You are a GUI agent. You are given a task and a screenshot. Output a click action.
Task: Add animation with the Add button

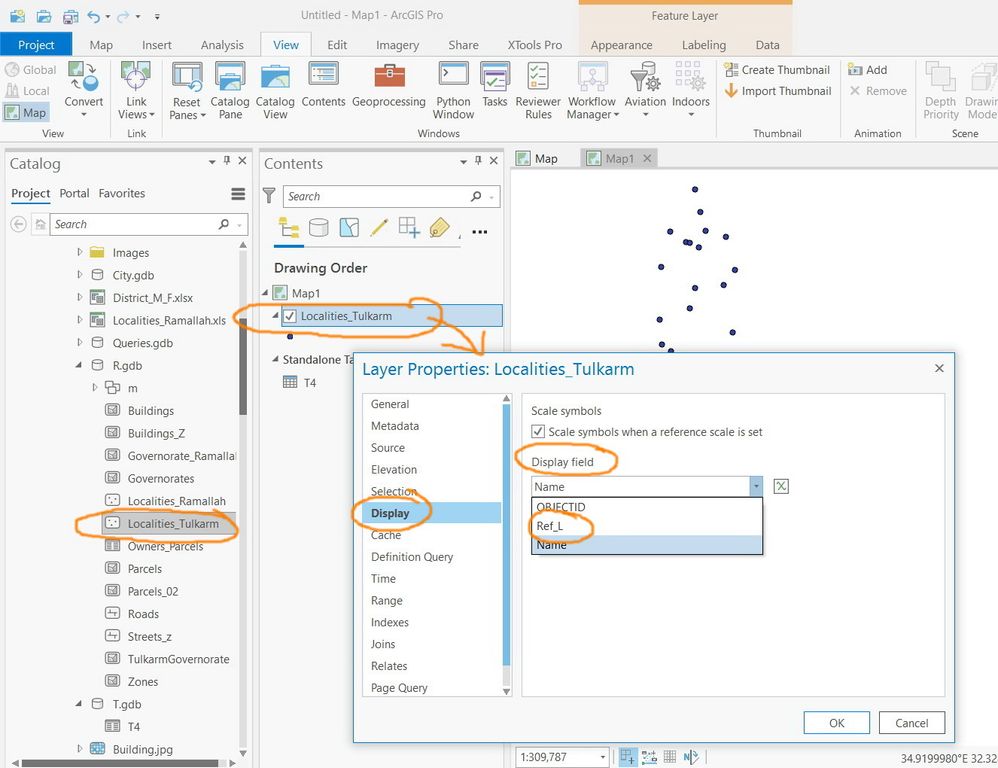point(868,70)
